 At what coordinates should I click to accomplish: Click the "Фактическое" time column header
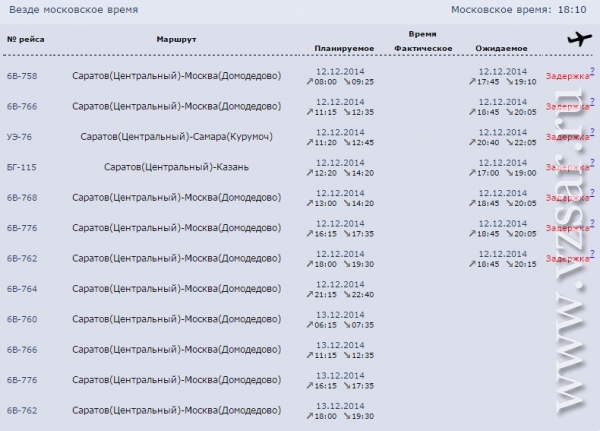424,48
